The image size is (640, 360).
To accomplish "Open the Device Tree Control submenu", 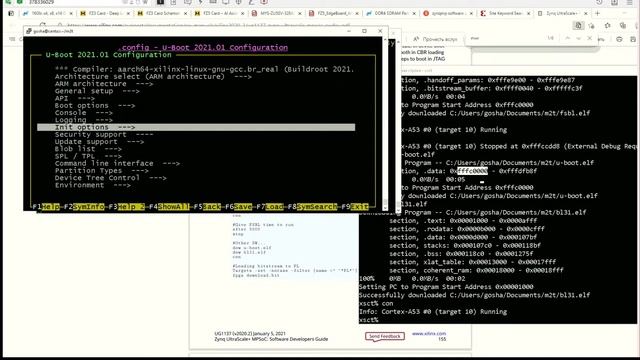I will [x=111, y=178].
